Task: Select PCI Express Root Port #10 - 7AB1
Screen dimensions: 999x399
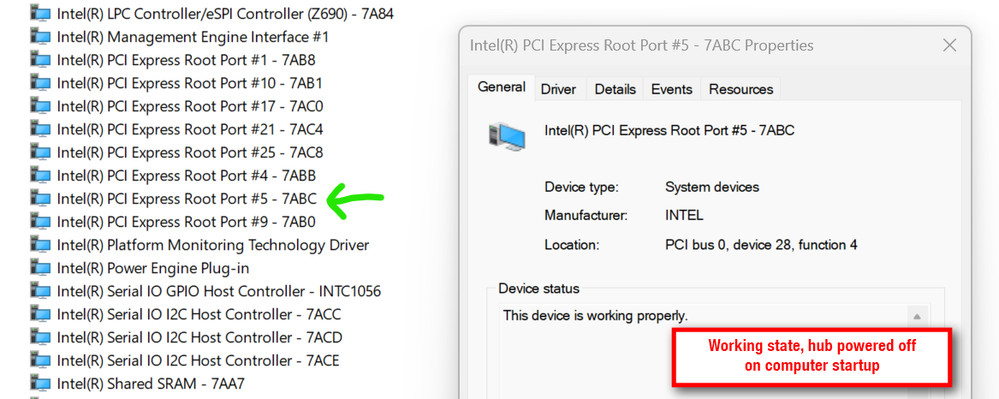Action: point(190,83)
